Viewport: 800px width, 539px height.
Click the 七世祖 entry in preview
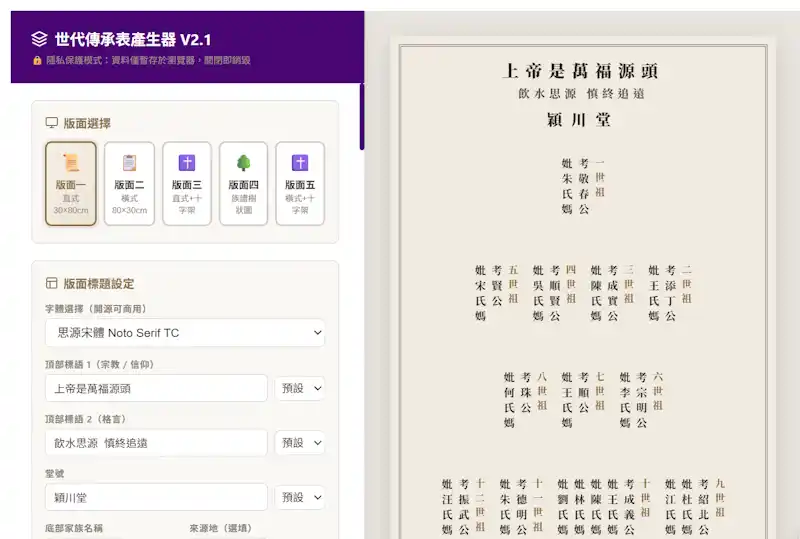(583, 400)
